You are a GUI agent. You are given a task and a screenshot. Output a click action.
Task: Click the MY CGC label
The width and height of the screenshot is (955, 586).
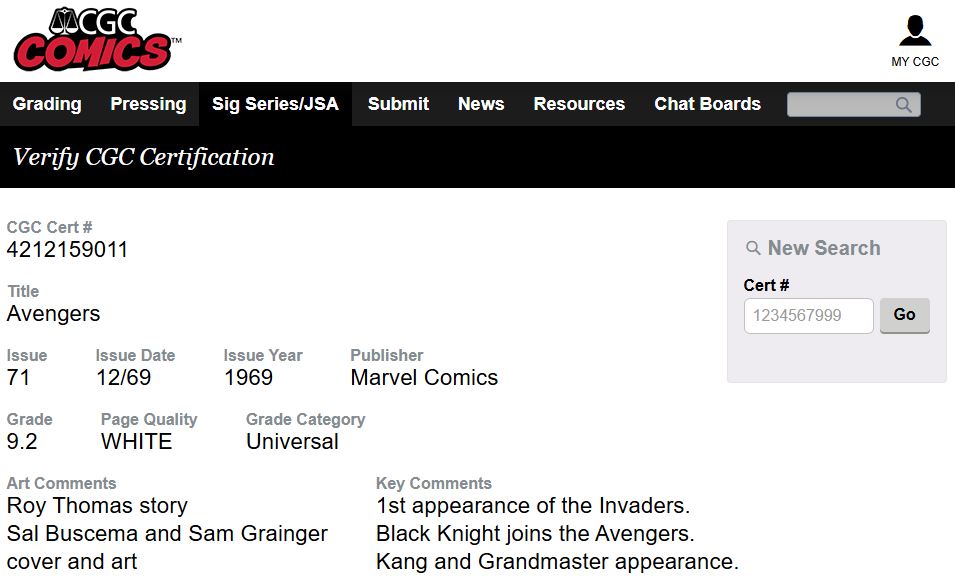(x=915, y=62)
